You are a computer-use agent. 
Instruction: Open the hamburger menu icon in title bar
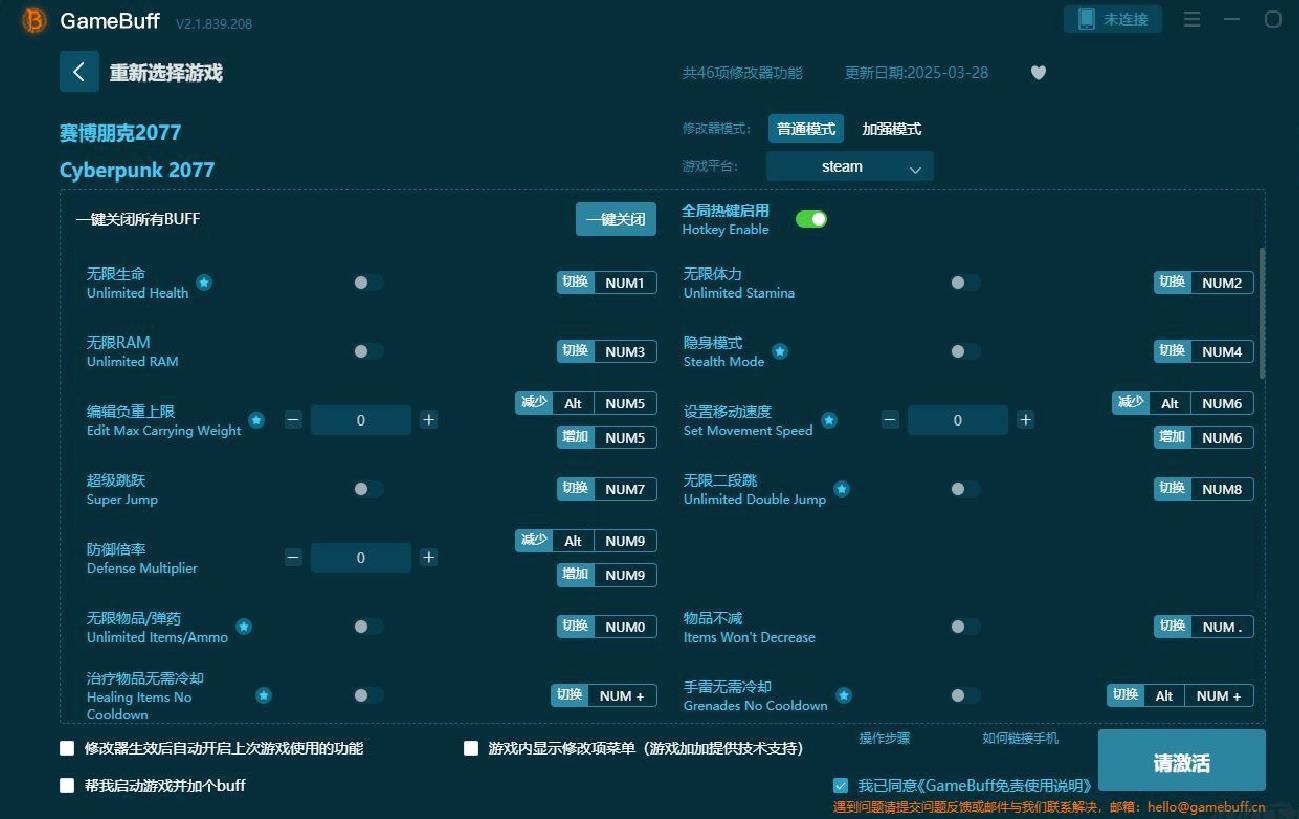[1192, 19]
